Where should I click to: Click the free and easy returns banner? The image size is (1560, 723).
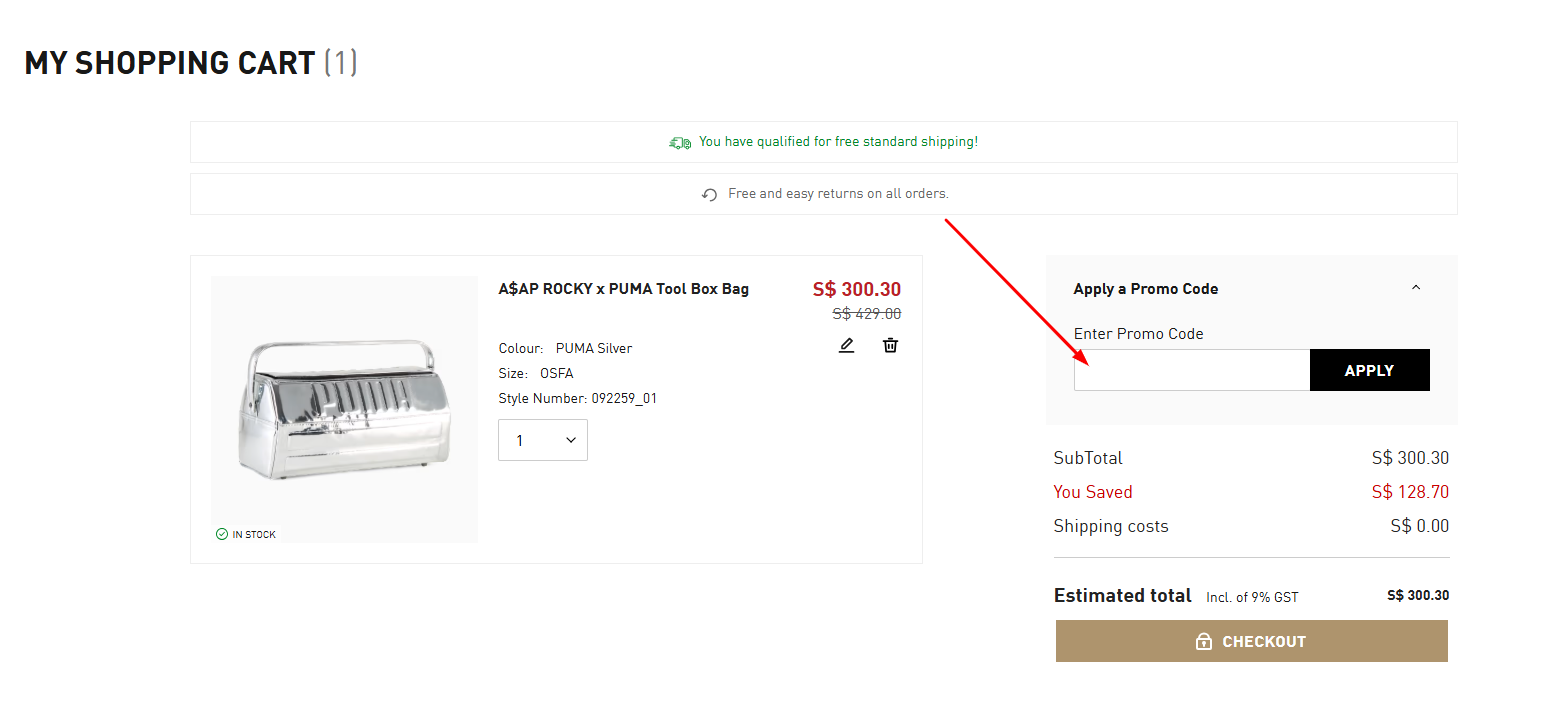[838, 194]
